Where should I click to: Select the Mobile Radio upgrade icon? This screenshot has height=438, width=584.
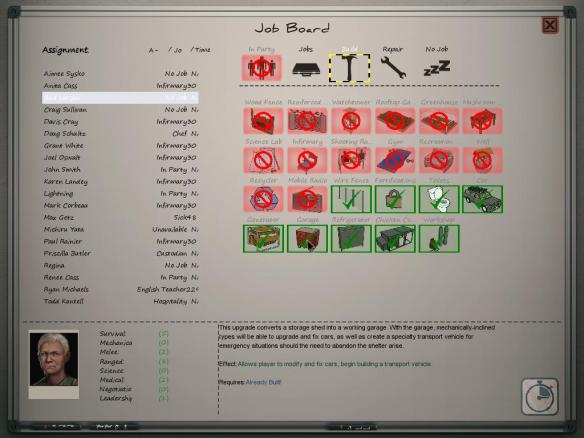click(307, 199)
